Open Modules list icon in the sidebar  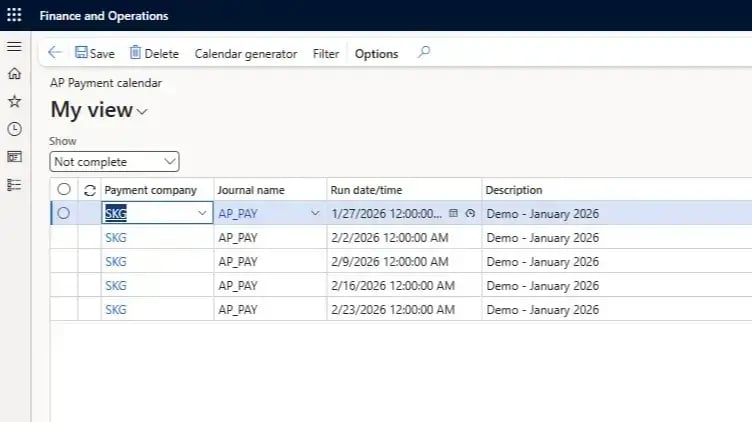(14, 185)
